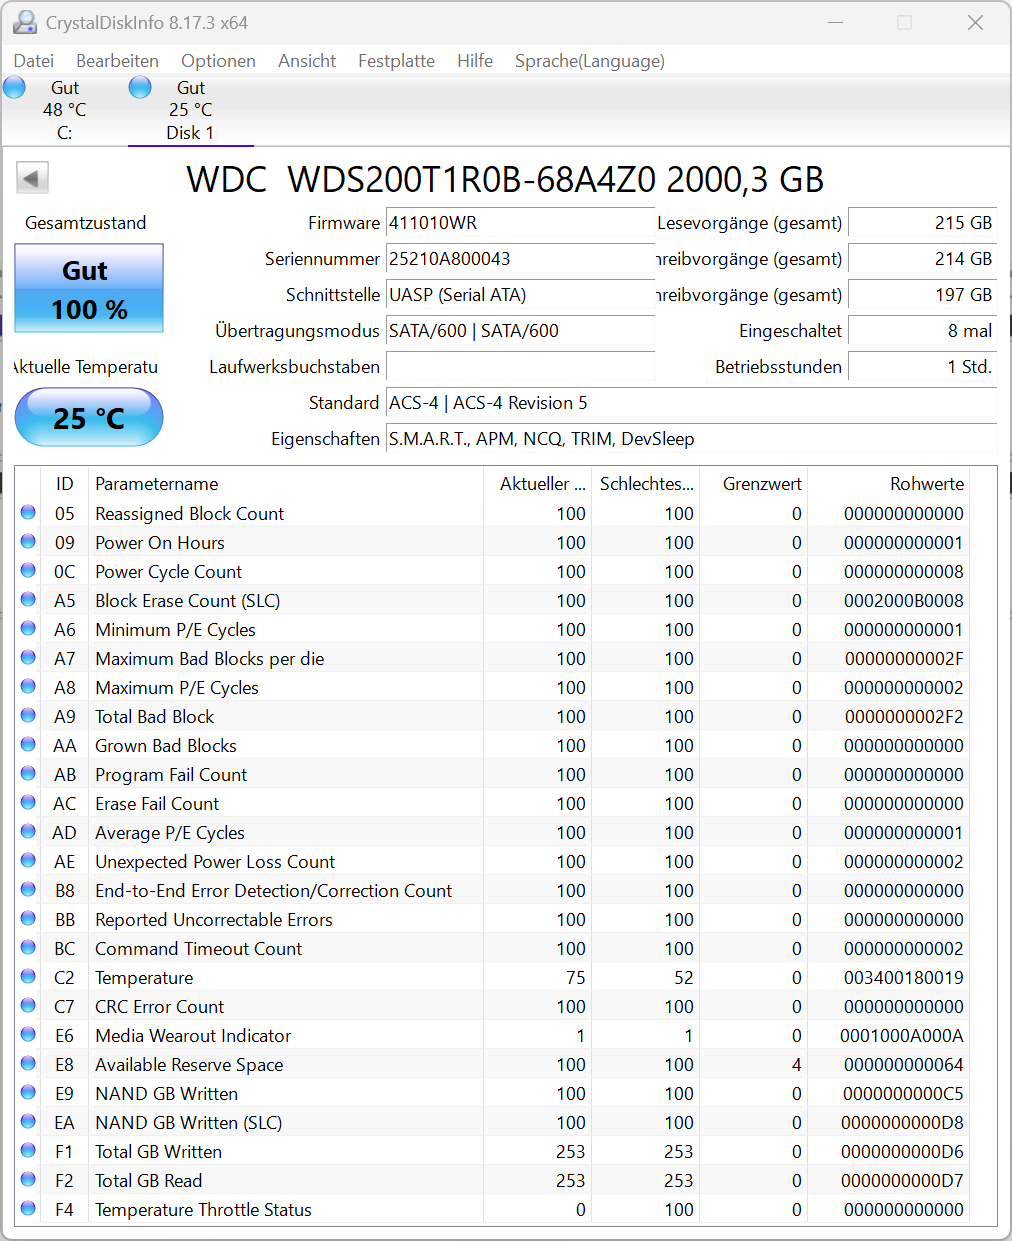The height and width of the screenshot is (1241, 1012).
Task: Click the Standard field ACS-4 Revision 5
Action: [x=691, y=403]
